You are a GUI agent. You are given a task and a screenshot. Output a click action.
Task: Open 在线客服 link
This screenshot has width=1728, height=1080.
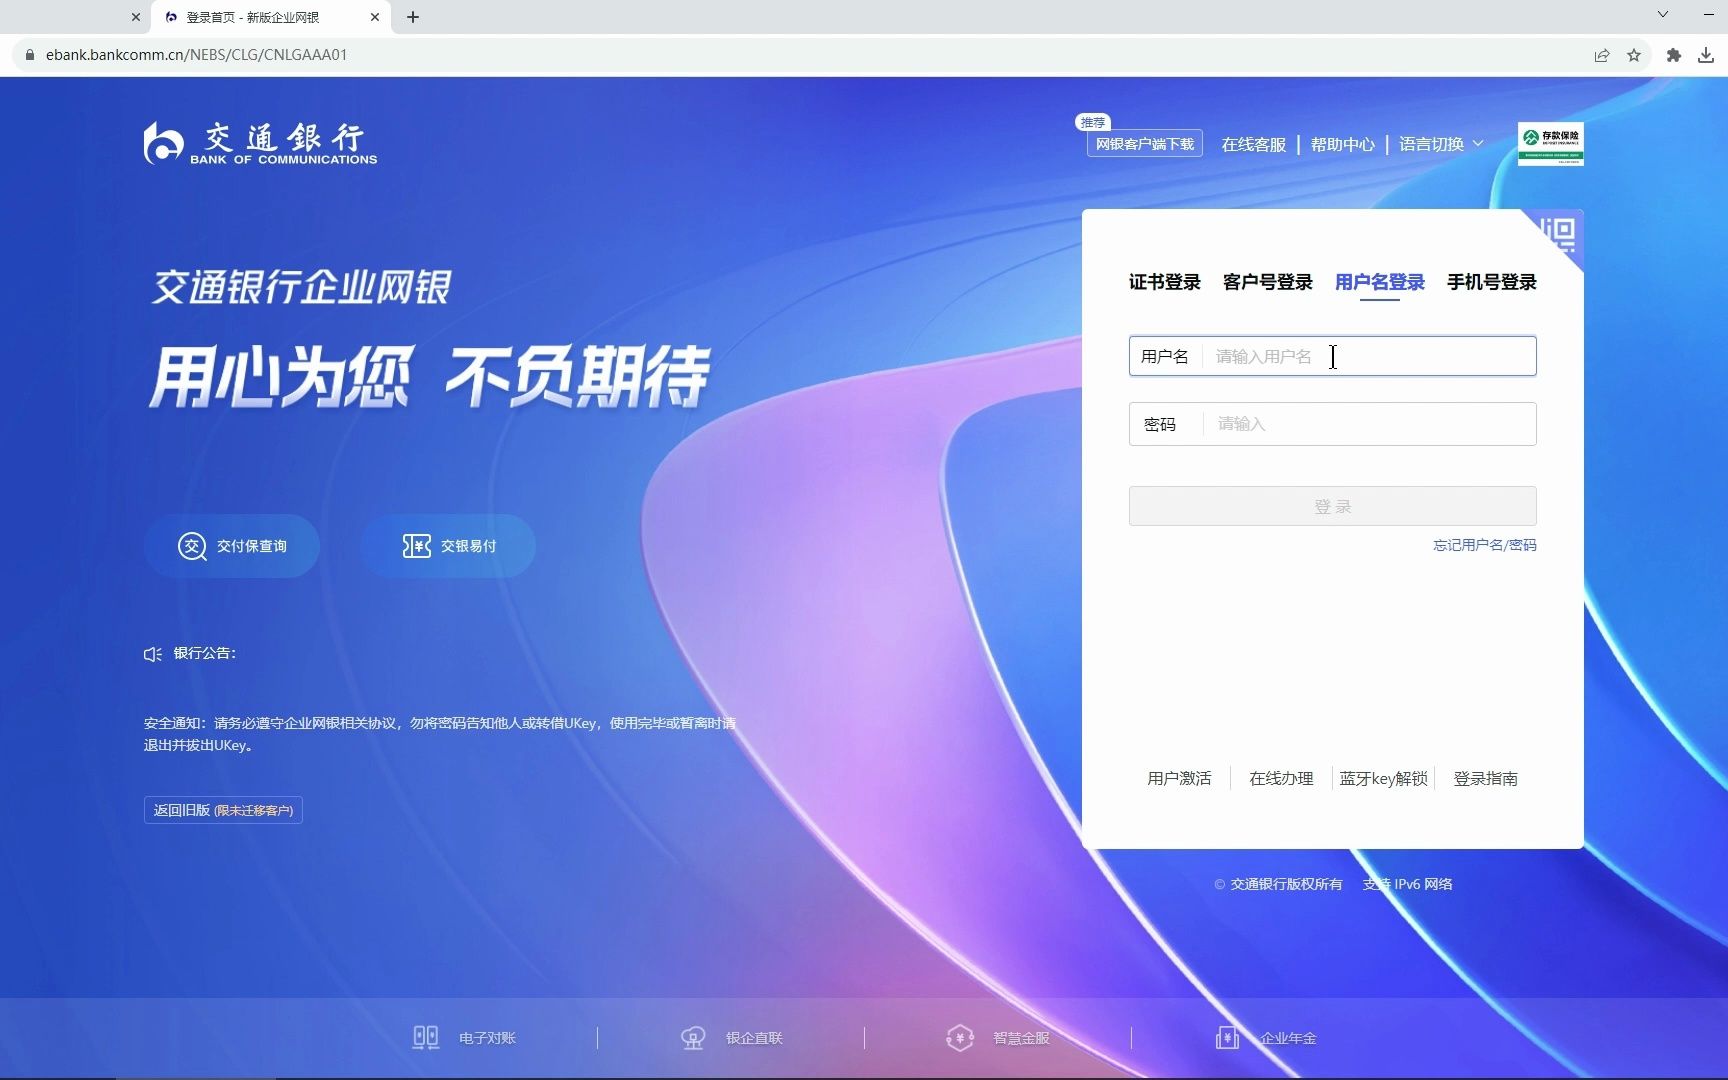pyautogui.click(x=1253, y=144)
